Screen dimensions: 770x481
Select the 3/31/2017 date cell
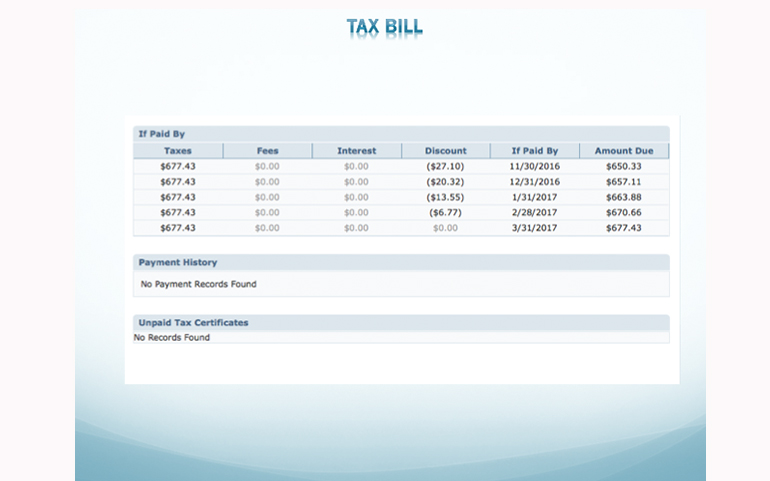click(x=534, y=228)
